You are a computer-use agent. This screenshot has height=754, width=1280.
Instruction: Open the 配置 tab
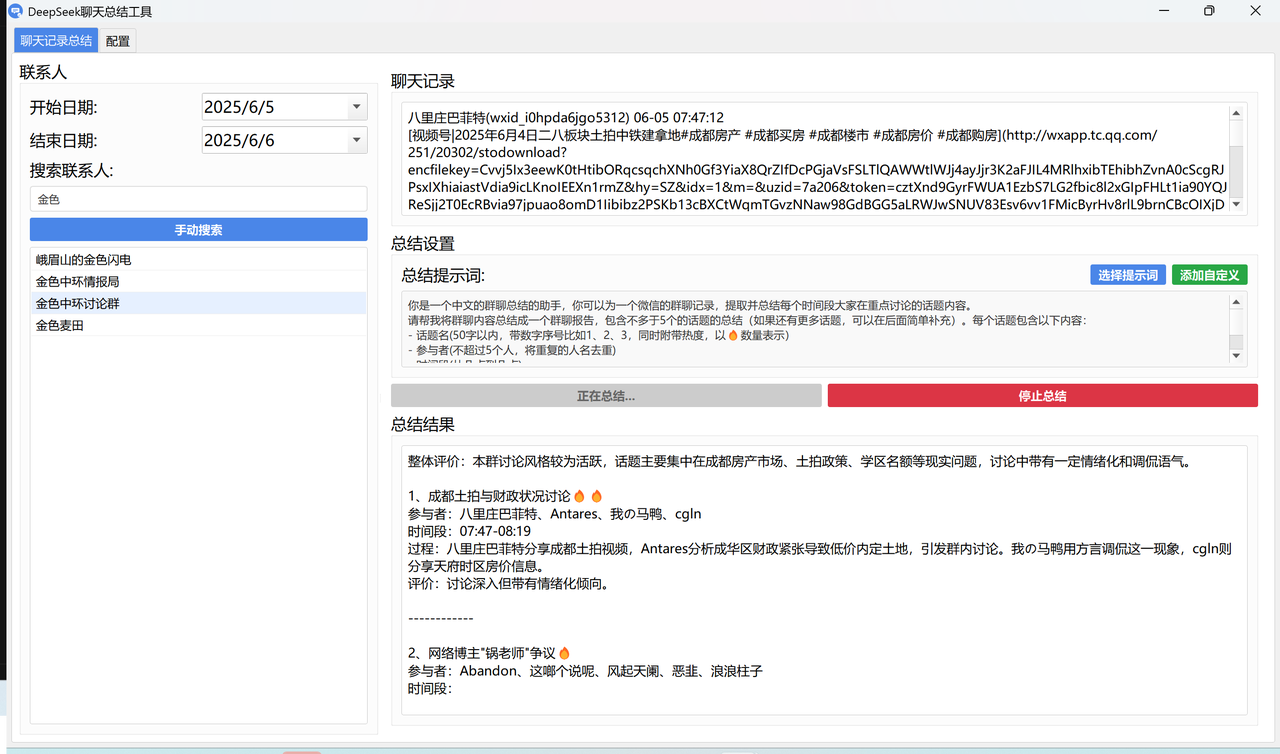(118, 41)
